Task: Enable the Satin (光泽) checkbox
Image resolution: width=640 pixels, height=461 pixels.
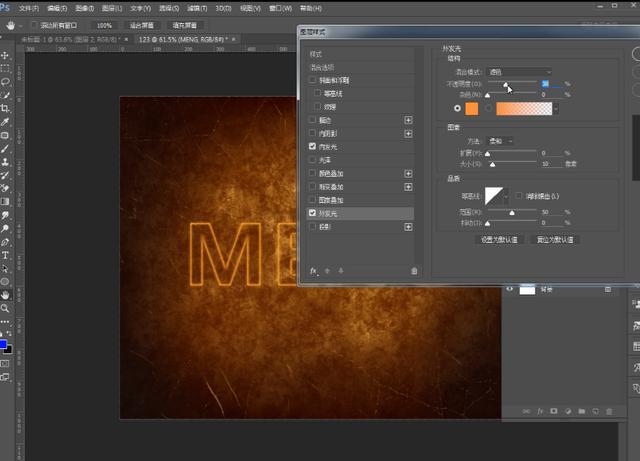Action: (x=313, y=160)
